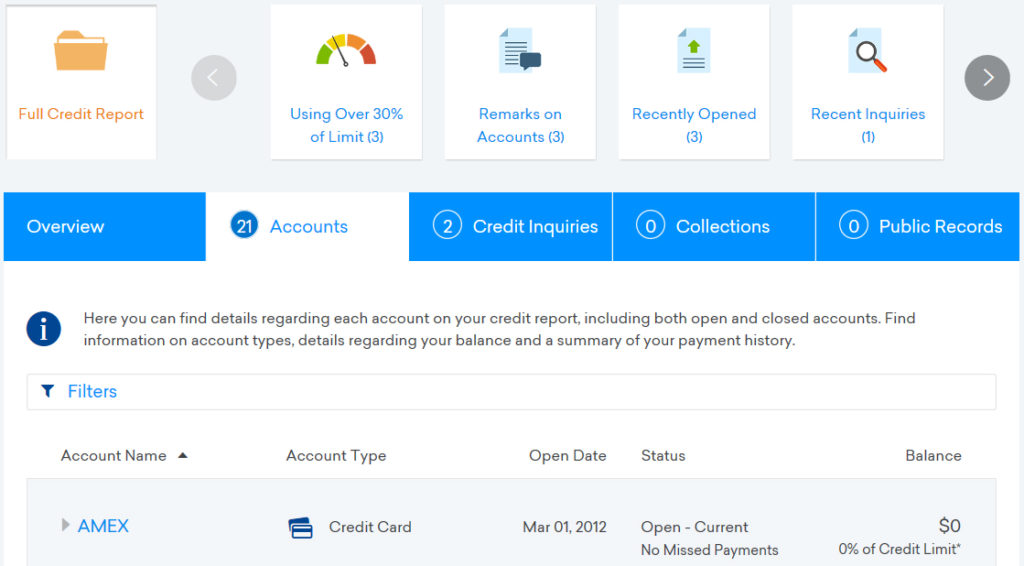This screenshot has width=1024, height=566.
Task: Open the Full Credit Report folder icon
Action: coord(81,50)
